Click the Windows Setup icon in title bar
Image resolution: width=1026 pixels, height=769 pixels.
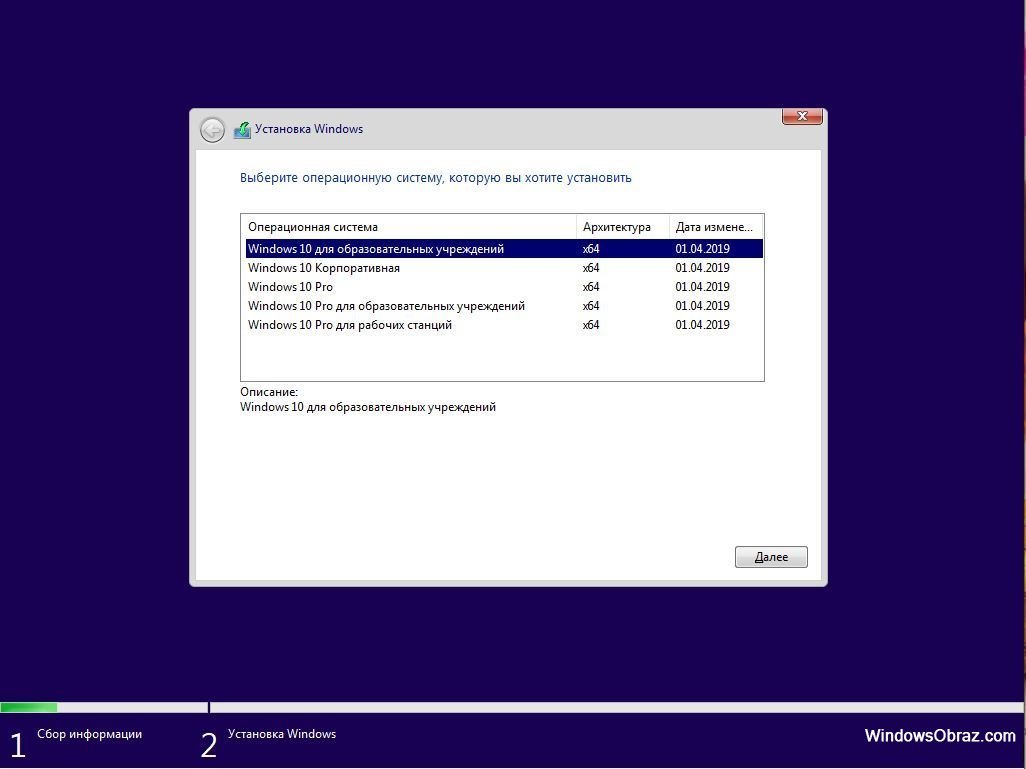tap(242, 130)
